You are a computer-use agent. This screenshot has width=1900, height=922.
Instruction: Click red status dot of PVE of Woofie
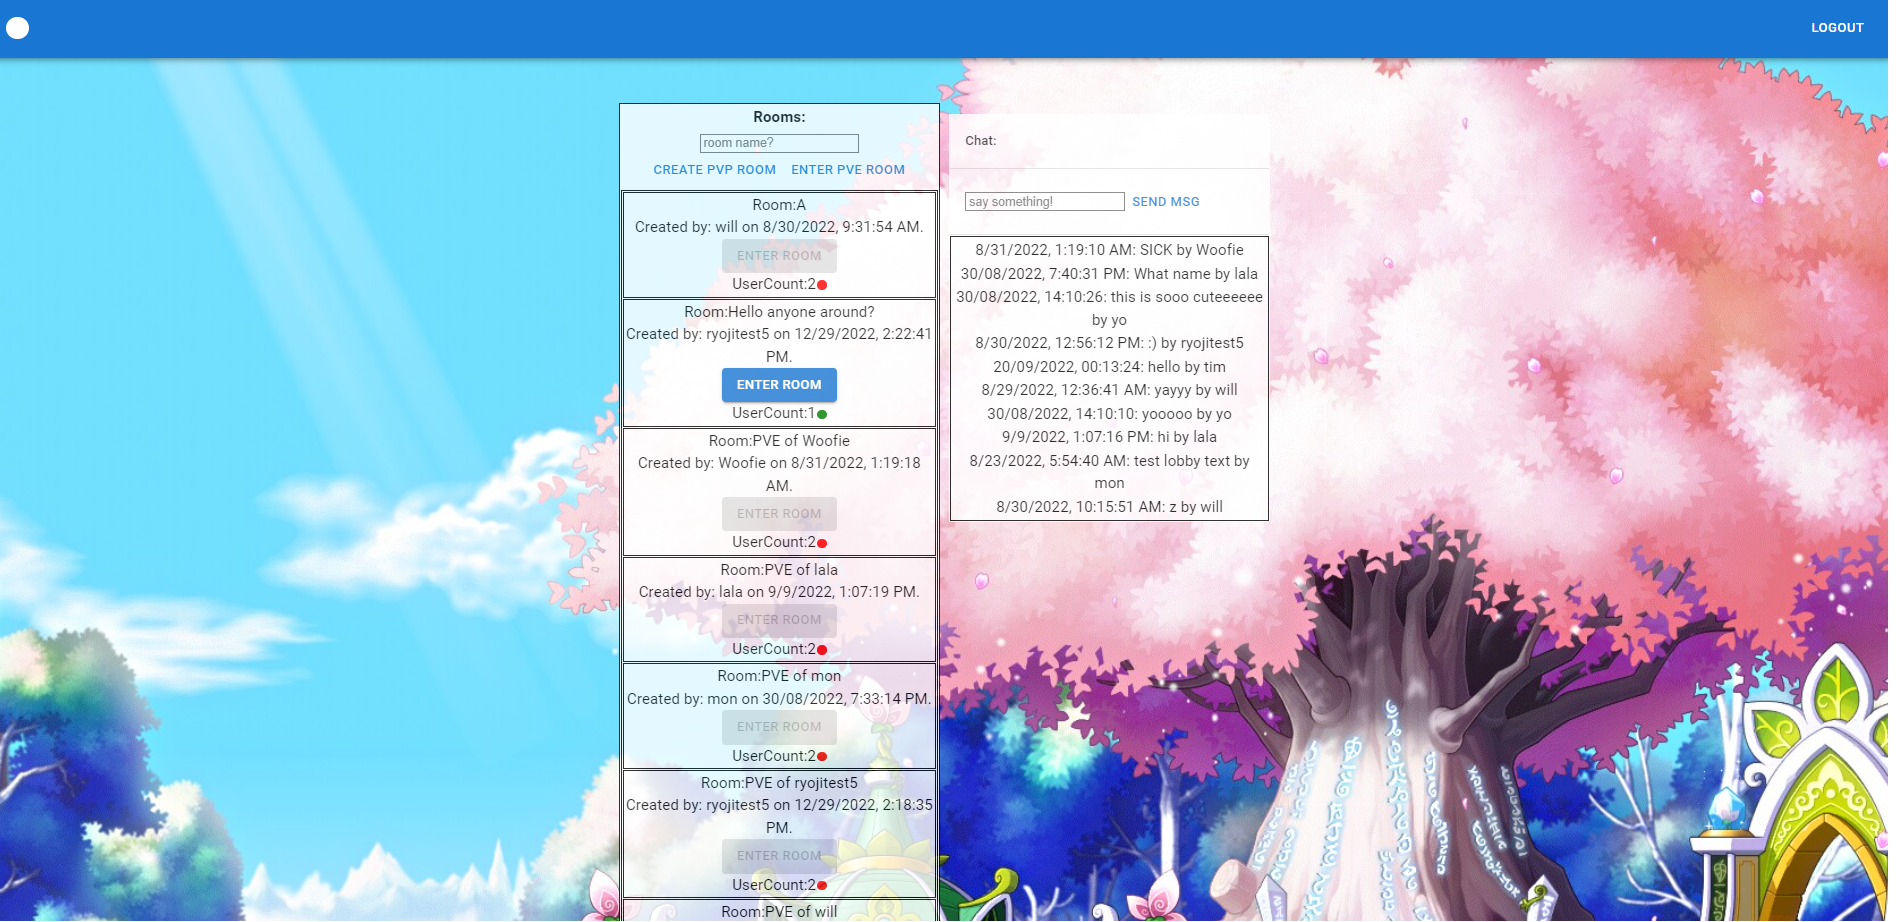coord(822,543)
